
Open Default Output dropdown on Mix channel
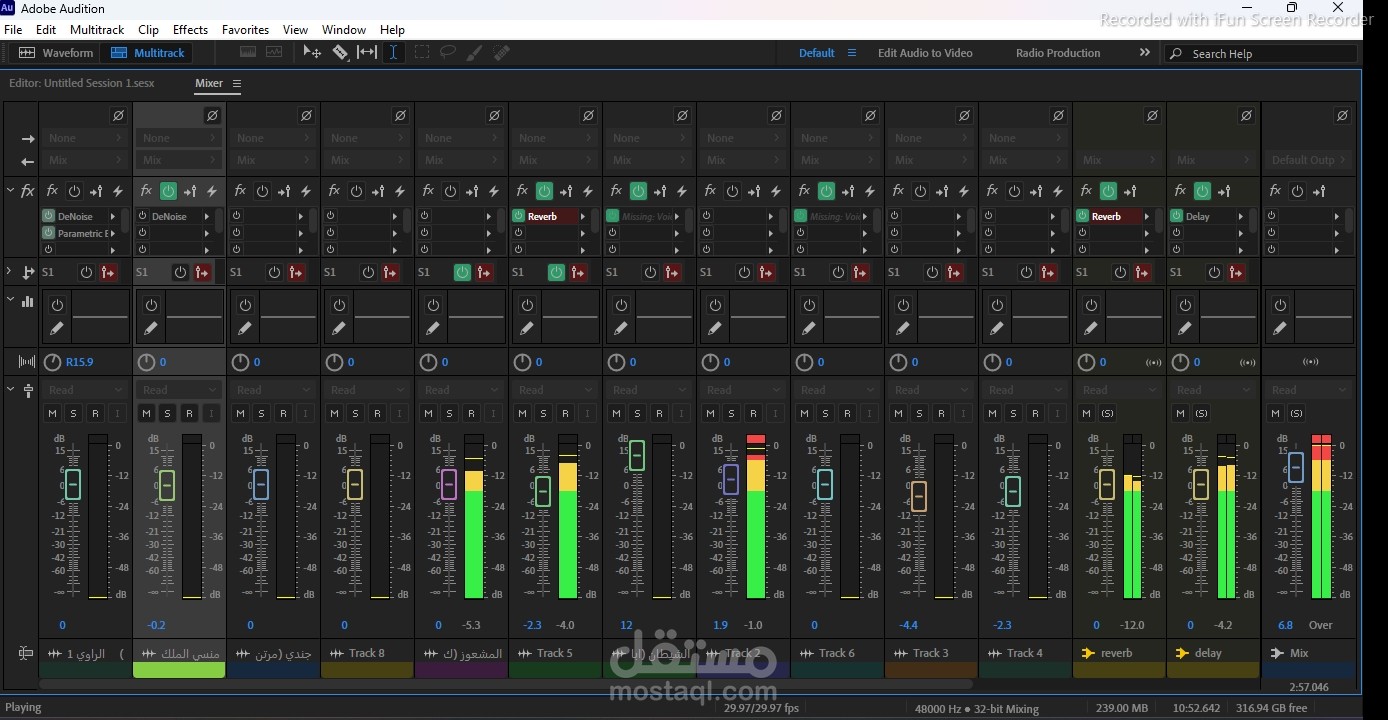1309,160
